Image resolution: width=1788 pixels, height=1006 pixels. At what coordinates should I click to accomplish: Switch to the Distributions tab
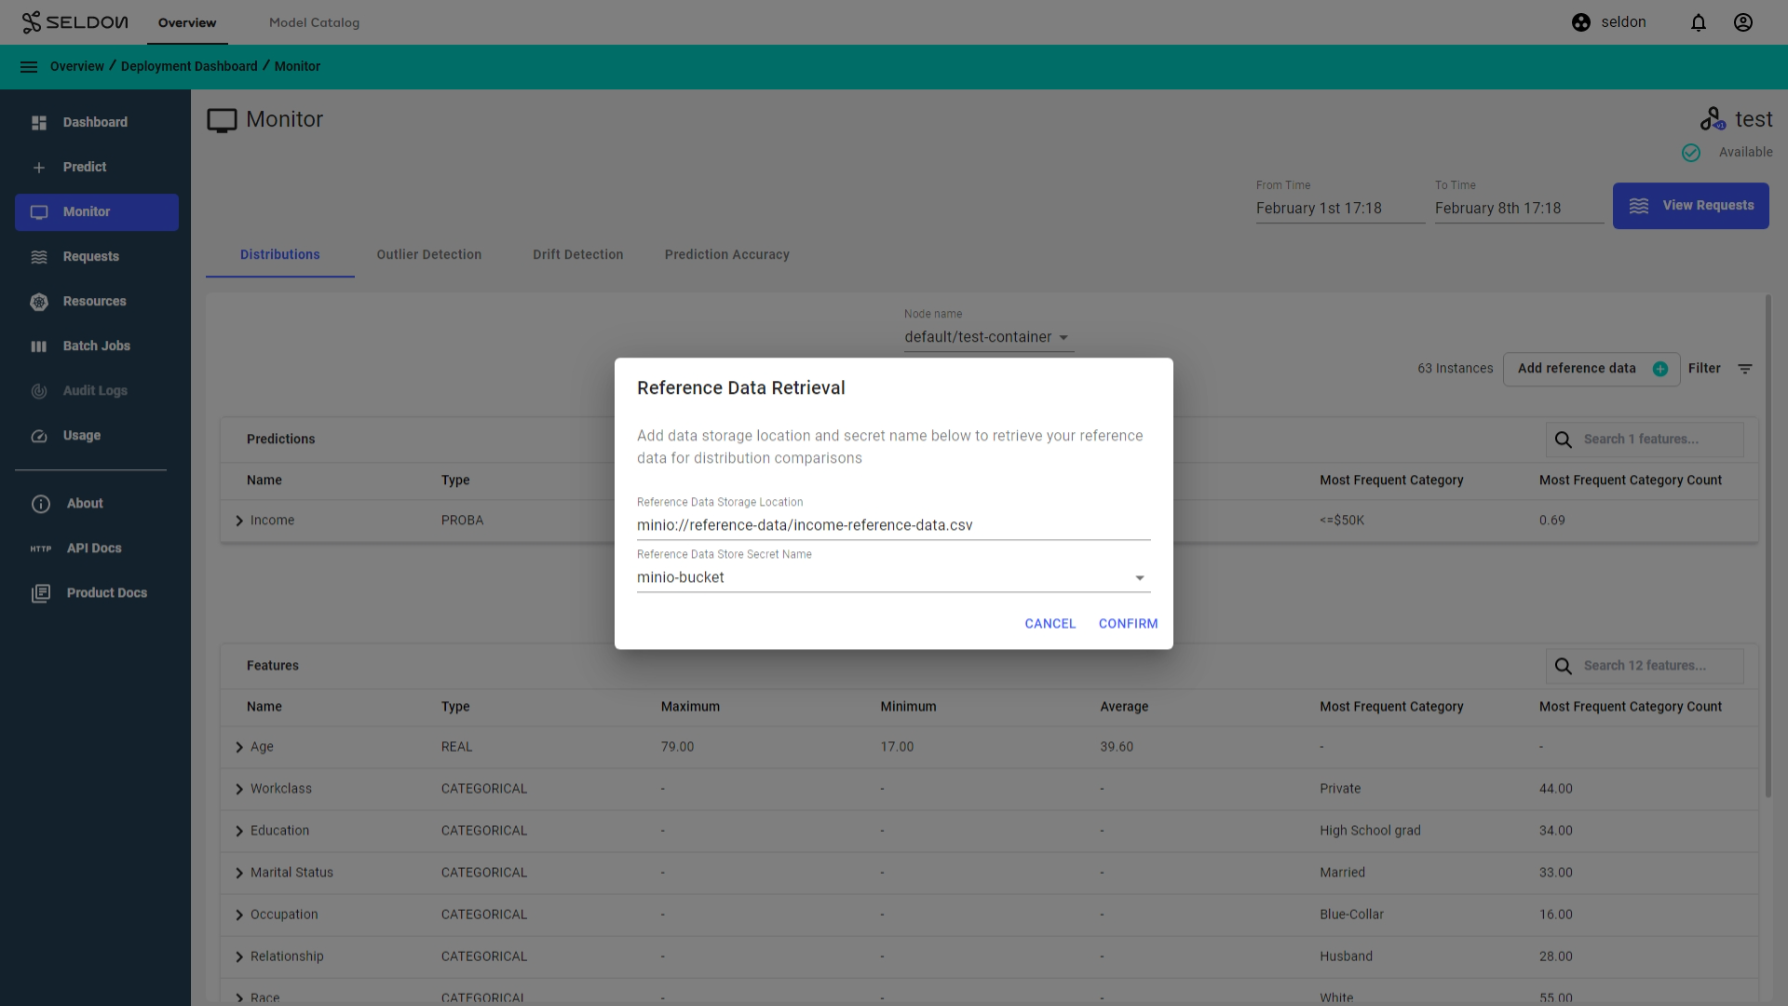280,255
